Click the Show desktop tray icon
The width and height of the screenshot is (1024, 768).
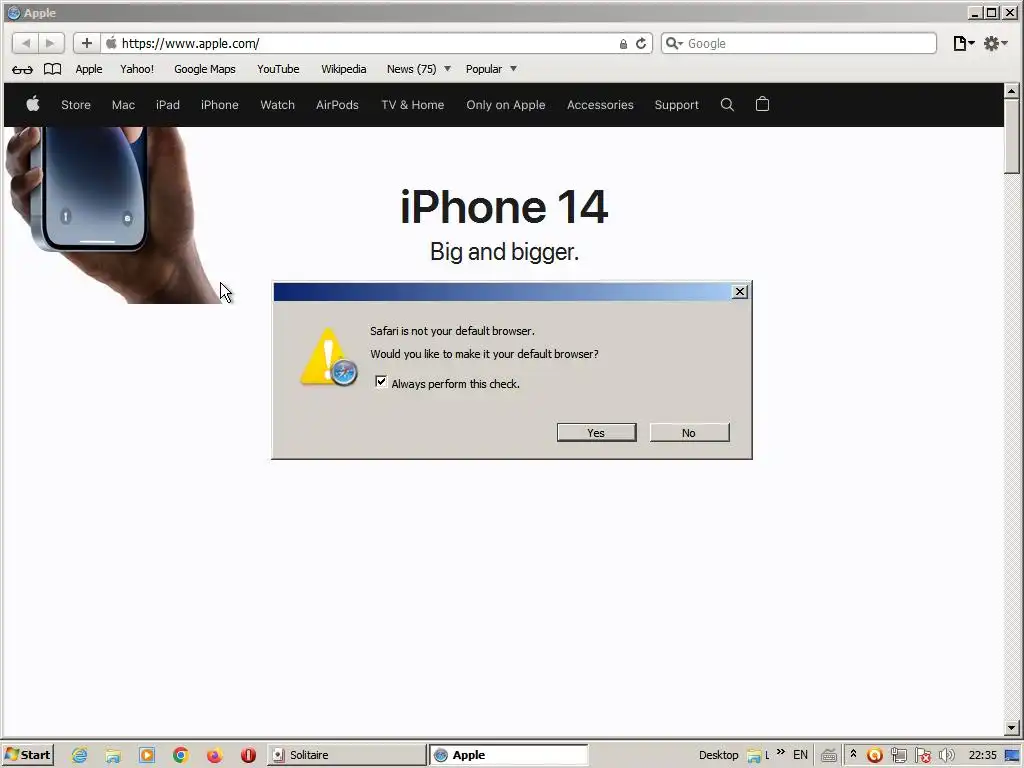click(1013, 756)
